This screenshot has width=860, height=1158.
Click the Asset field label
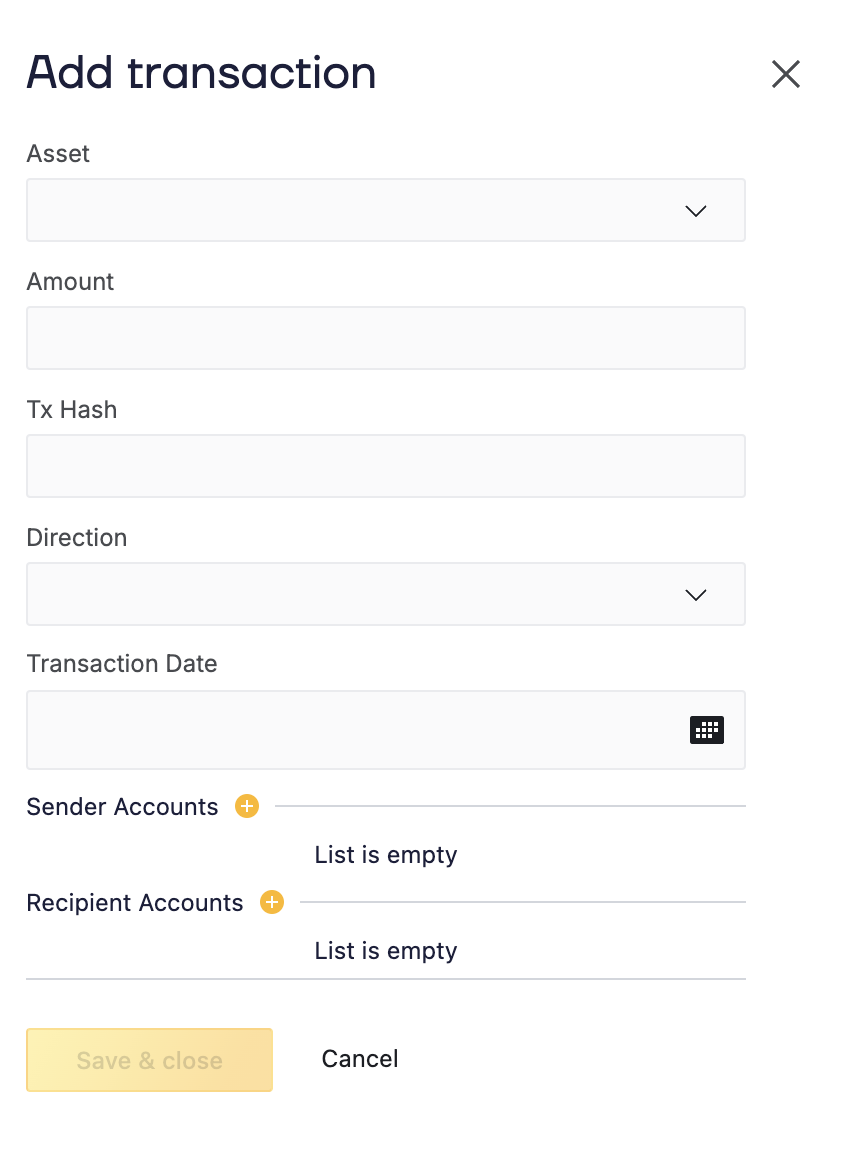pyautogui.click(x=58, y=154)
